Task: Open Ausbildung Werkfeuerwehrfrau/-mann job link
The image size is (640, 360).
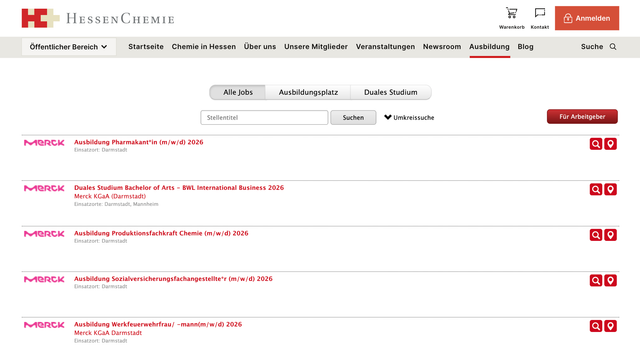Action: coord(158,324)
